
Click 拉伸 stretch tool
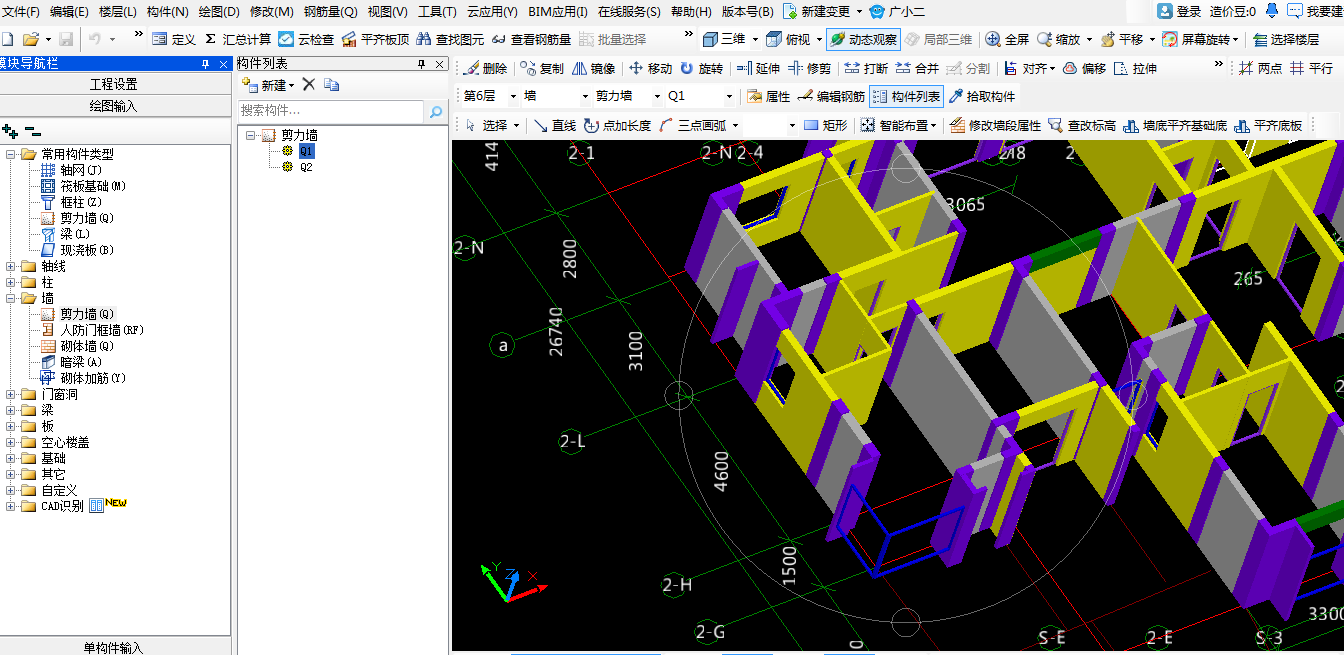pos(1135,69)
